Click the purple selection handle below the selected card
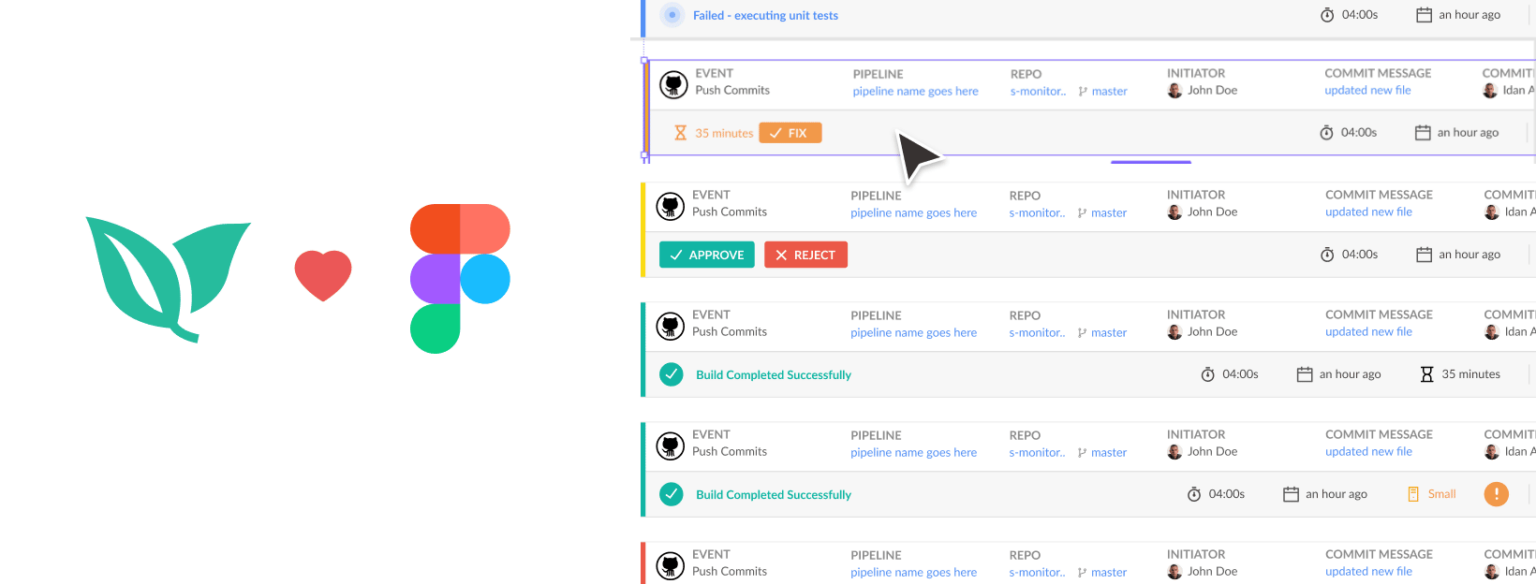This screenshot has height=584, width=1536. [1150, 161]
